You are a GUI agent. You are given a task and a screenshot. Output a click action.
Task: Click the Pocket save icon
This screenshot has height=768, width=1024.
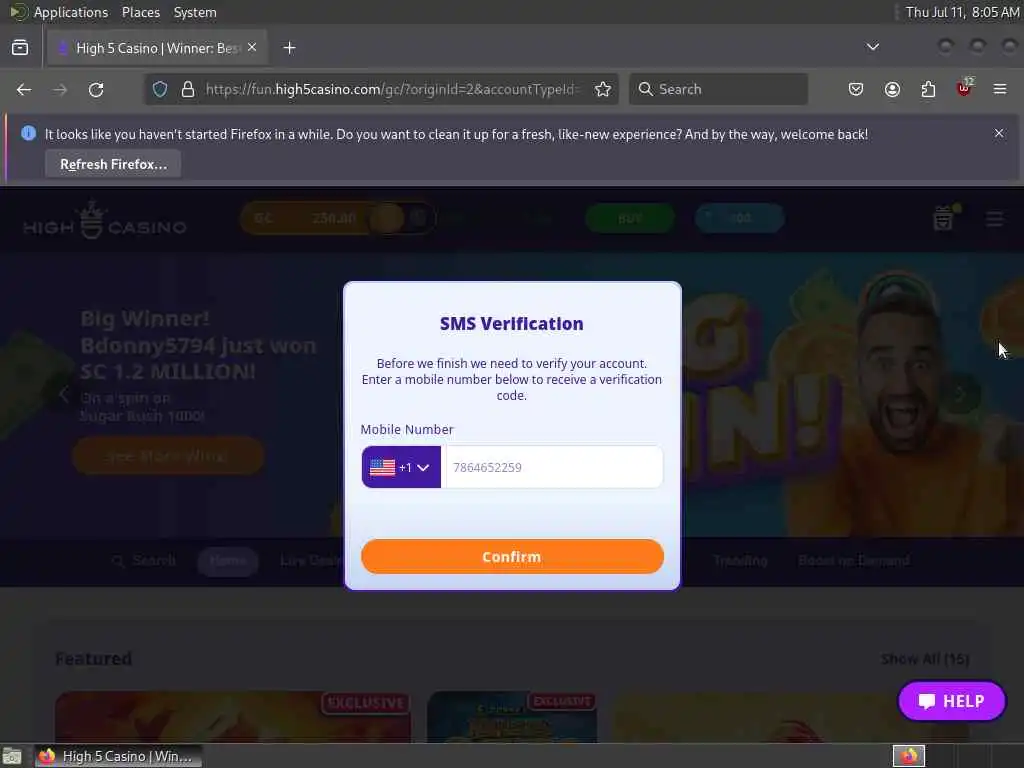856,89
